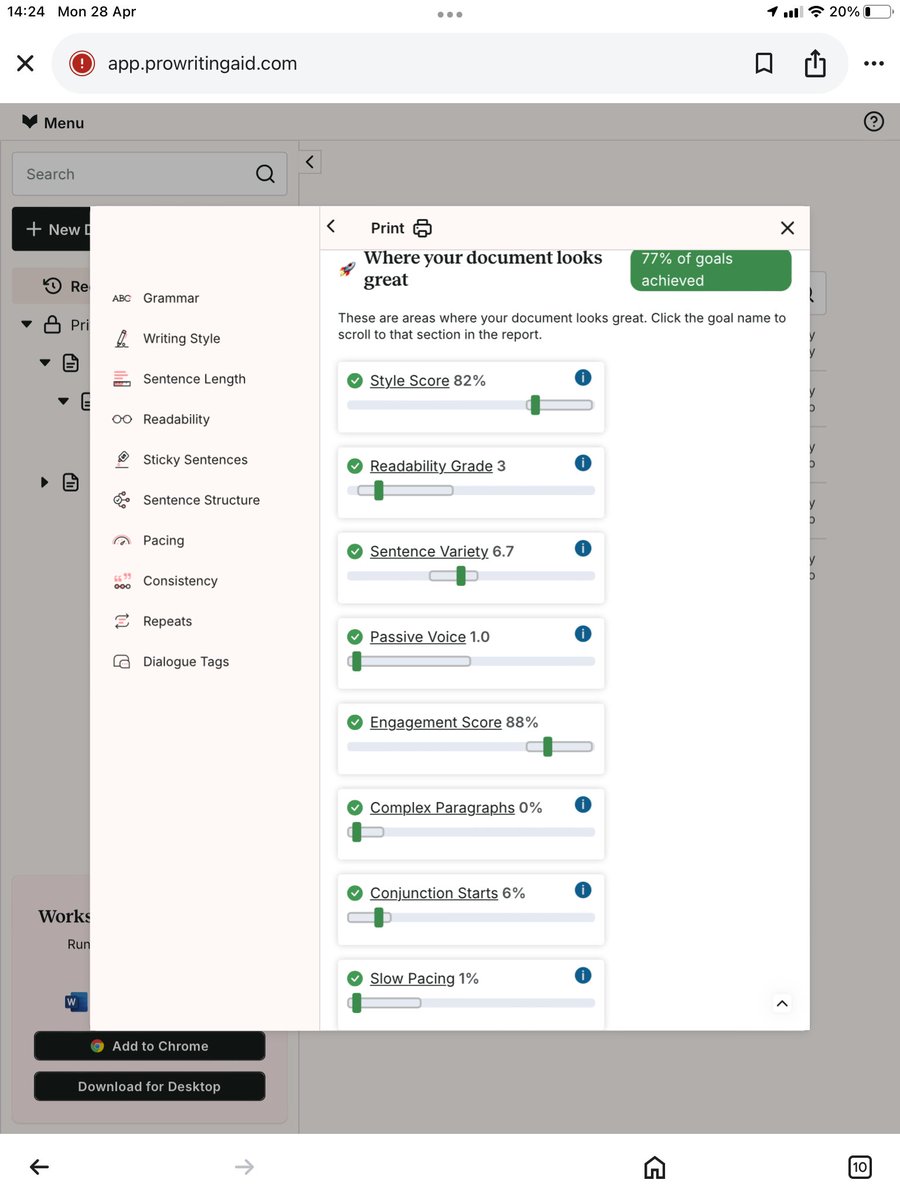Click the Sentence Length bars icon
The width and height of the screenshot is (900, 1200).
[122, 379]
